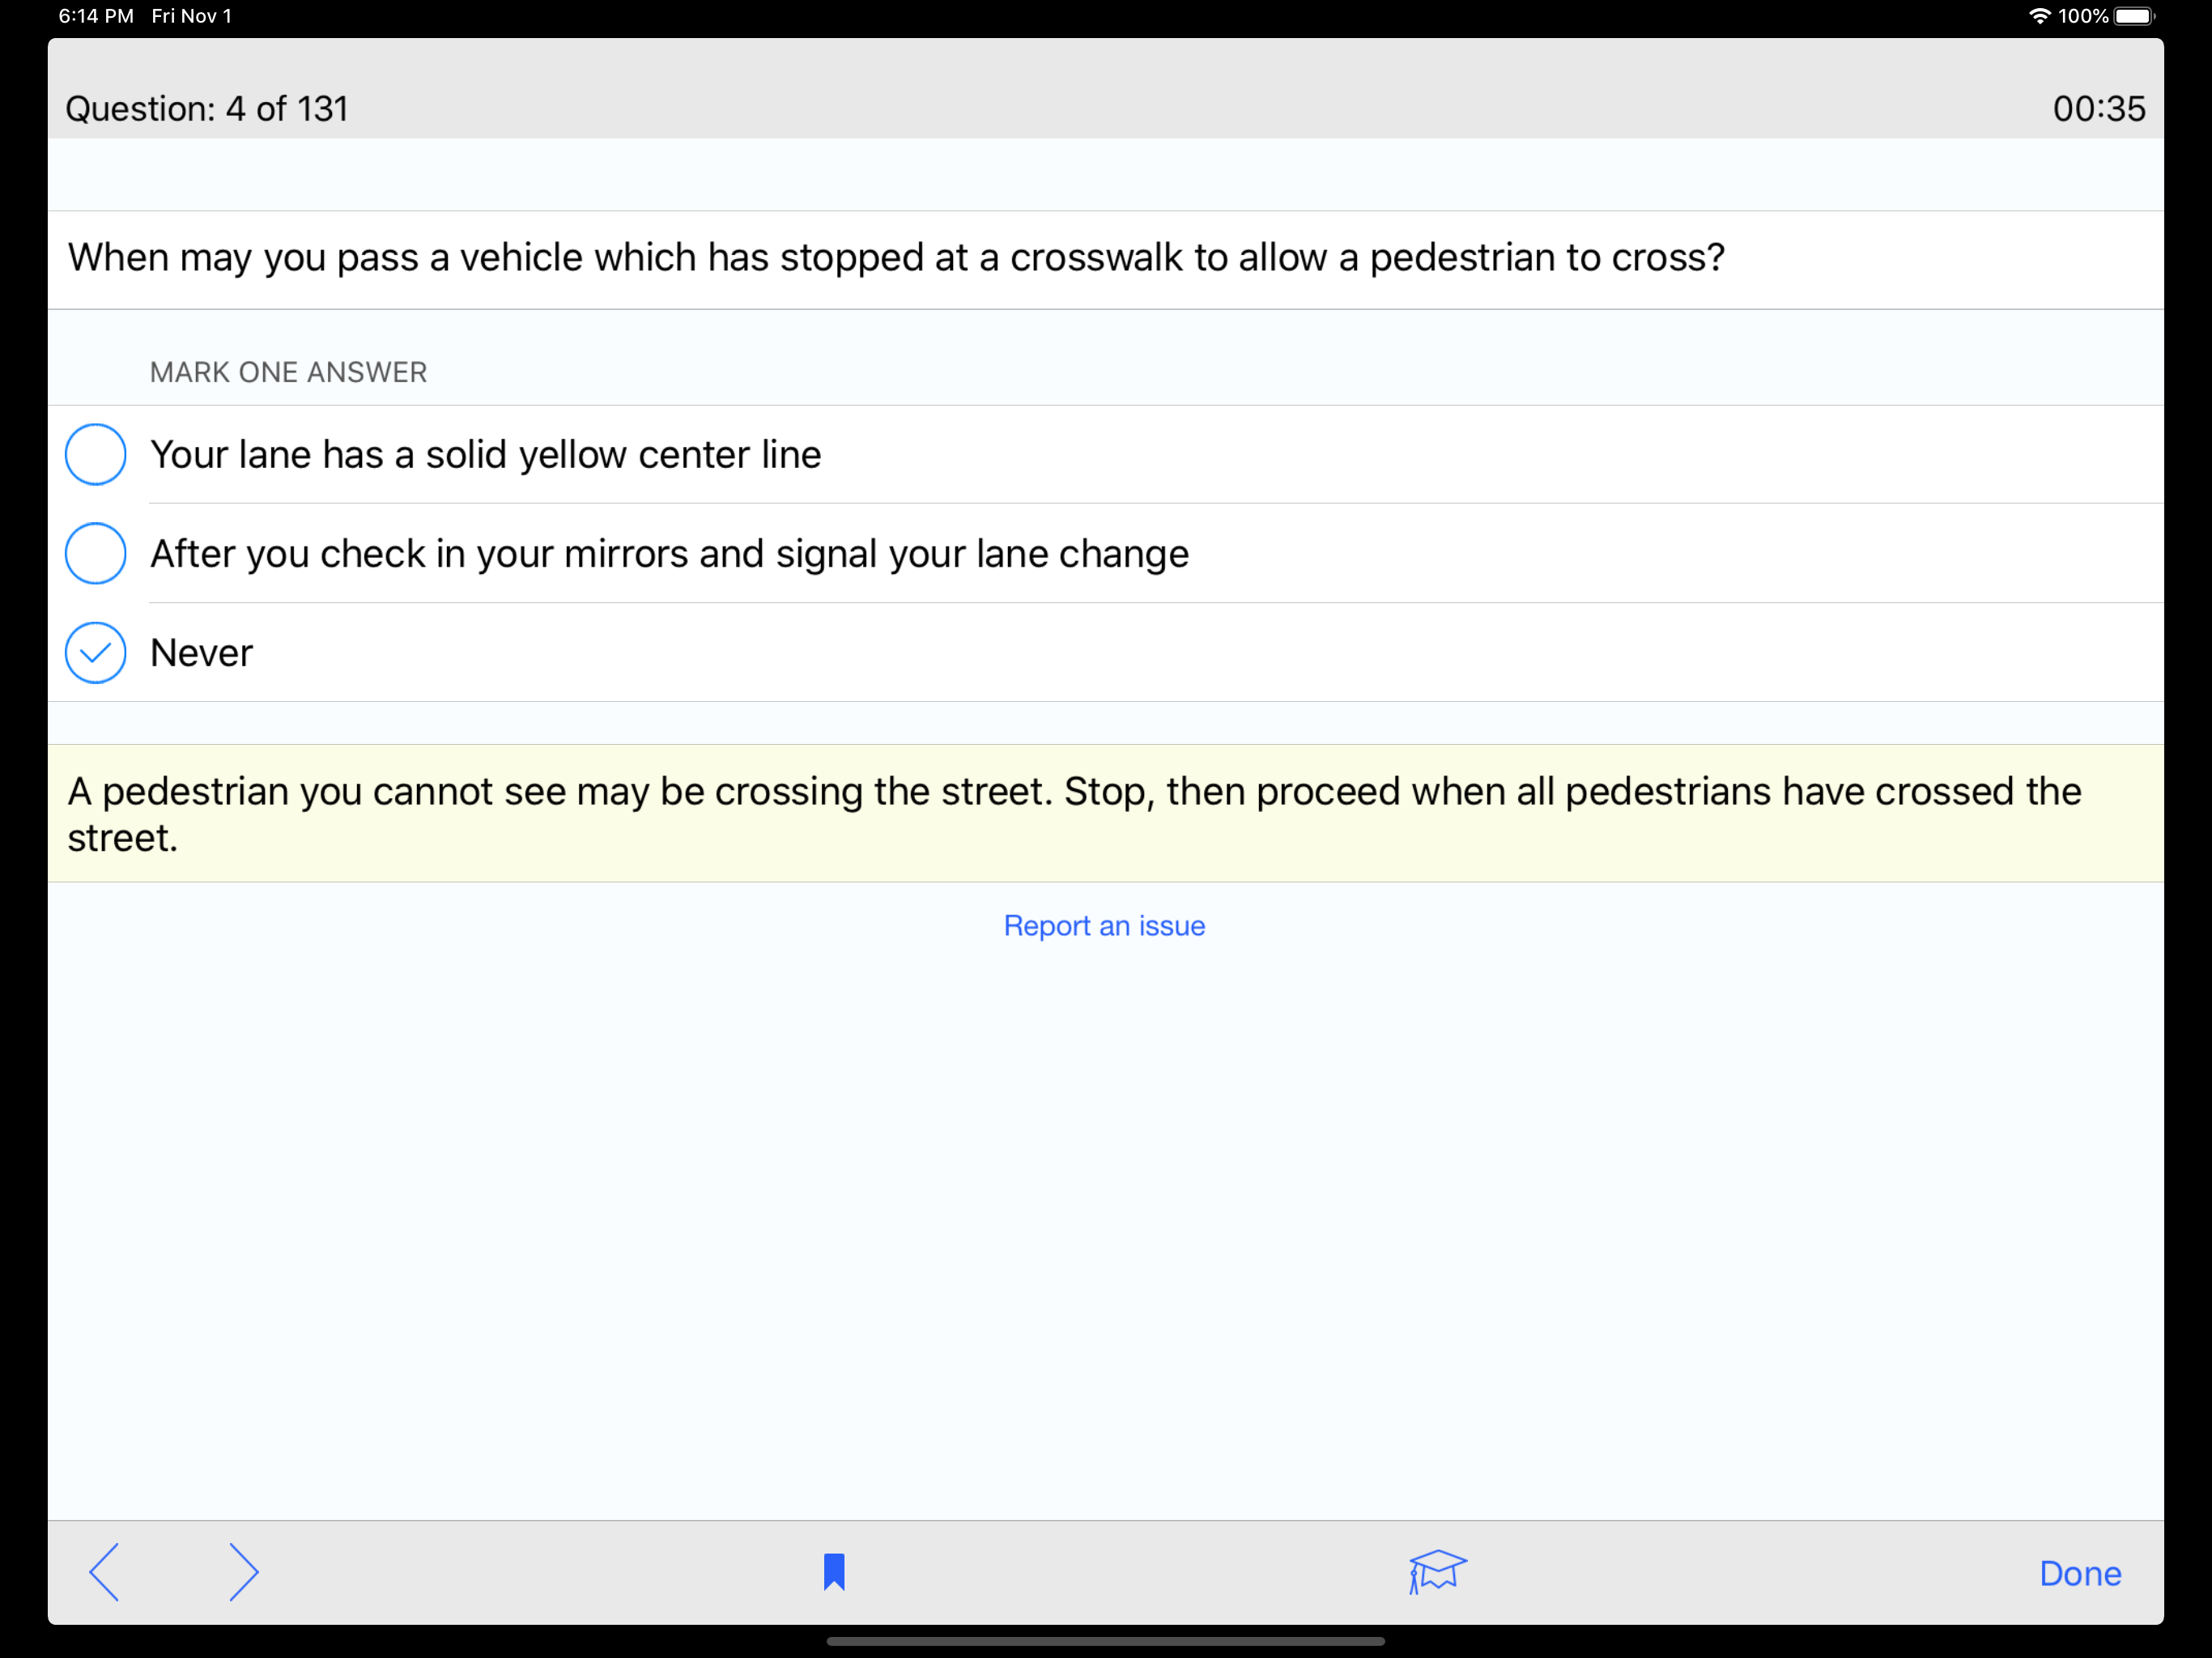Tap the "MARK ONE ANSWER" header

[x=288, y=371]
